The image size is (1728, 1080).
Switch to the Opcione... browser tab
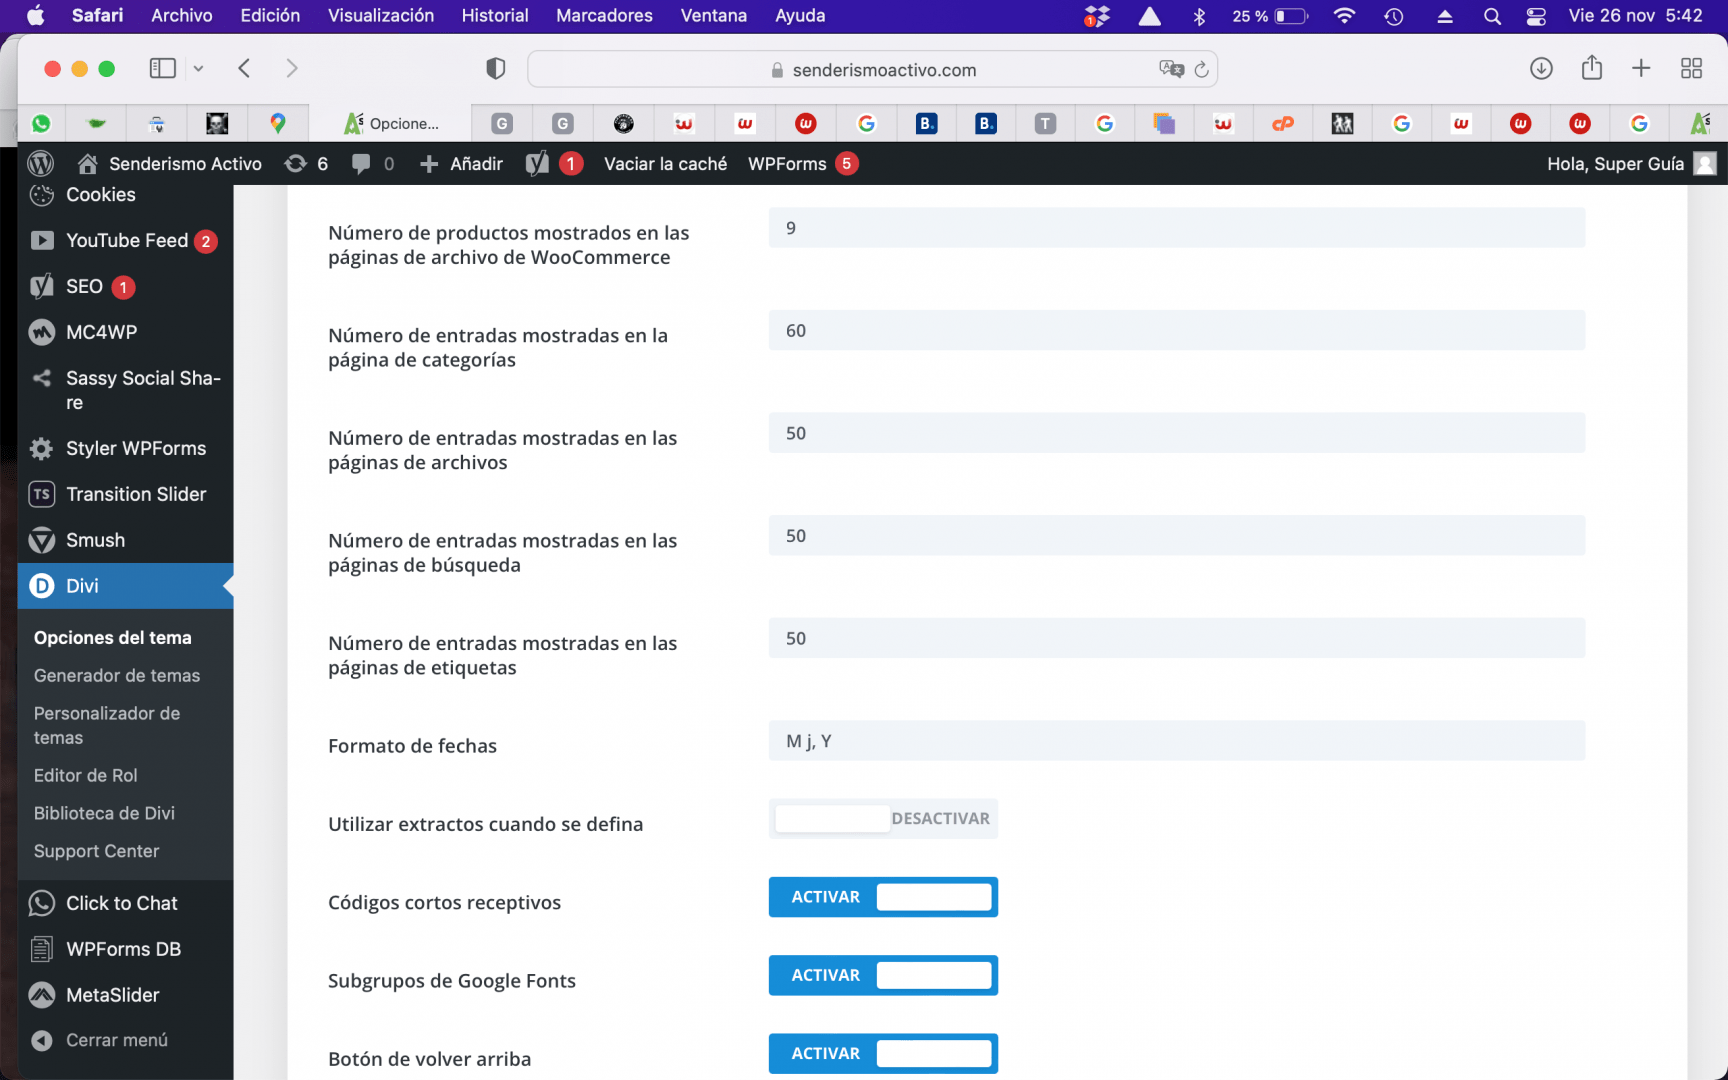point(390,123)
